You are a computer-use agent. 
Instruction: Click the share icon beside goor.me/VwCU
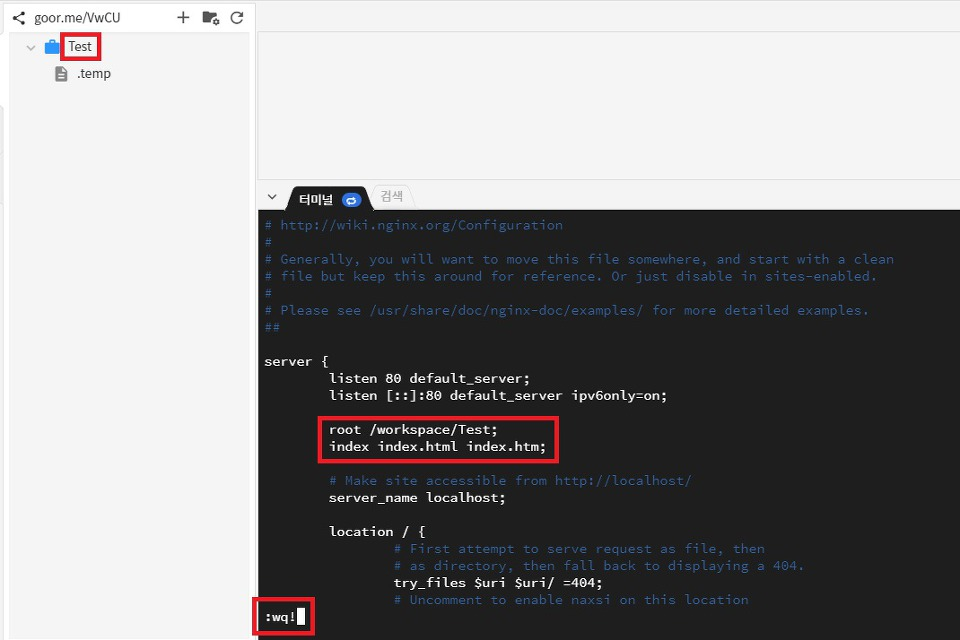[x=19, y=18]
